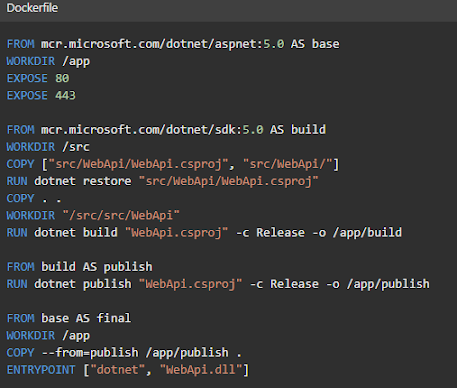This screenshot has width=457, height=388.
Task: Click the FROM build AS publish line
Action: point(79,267)
